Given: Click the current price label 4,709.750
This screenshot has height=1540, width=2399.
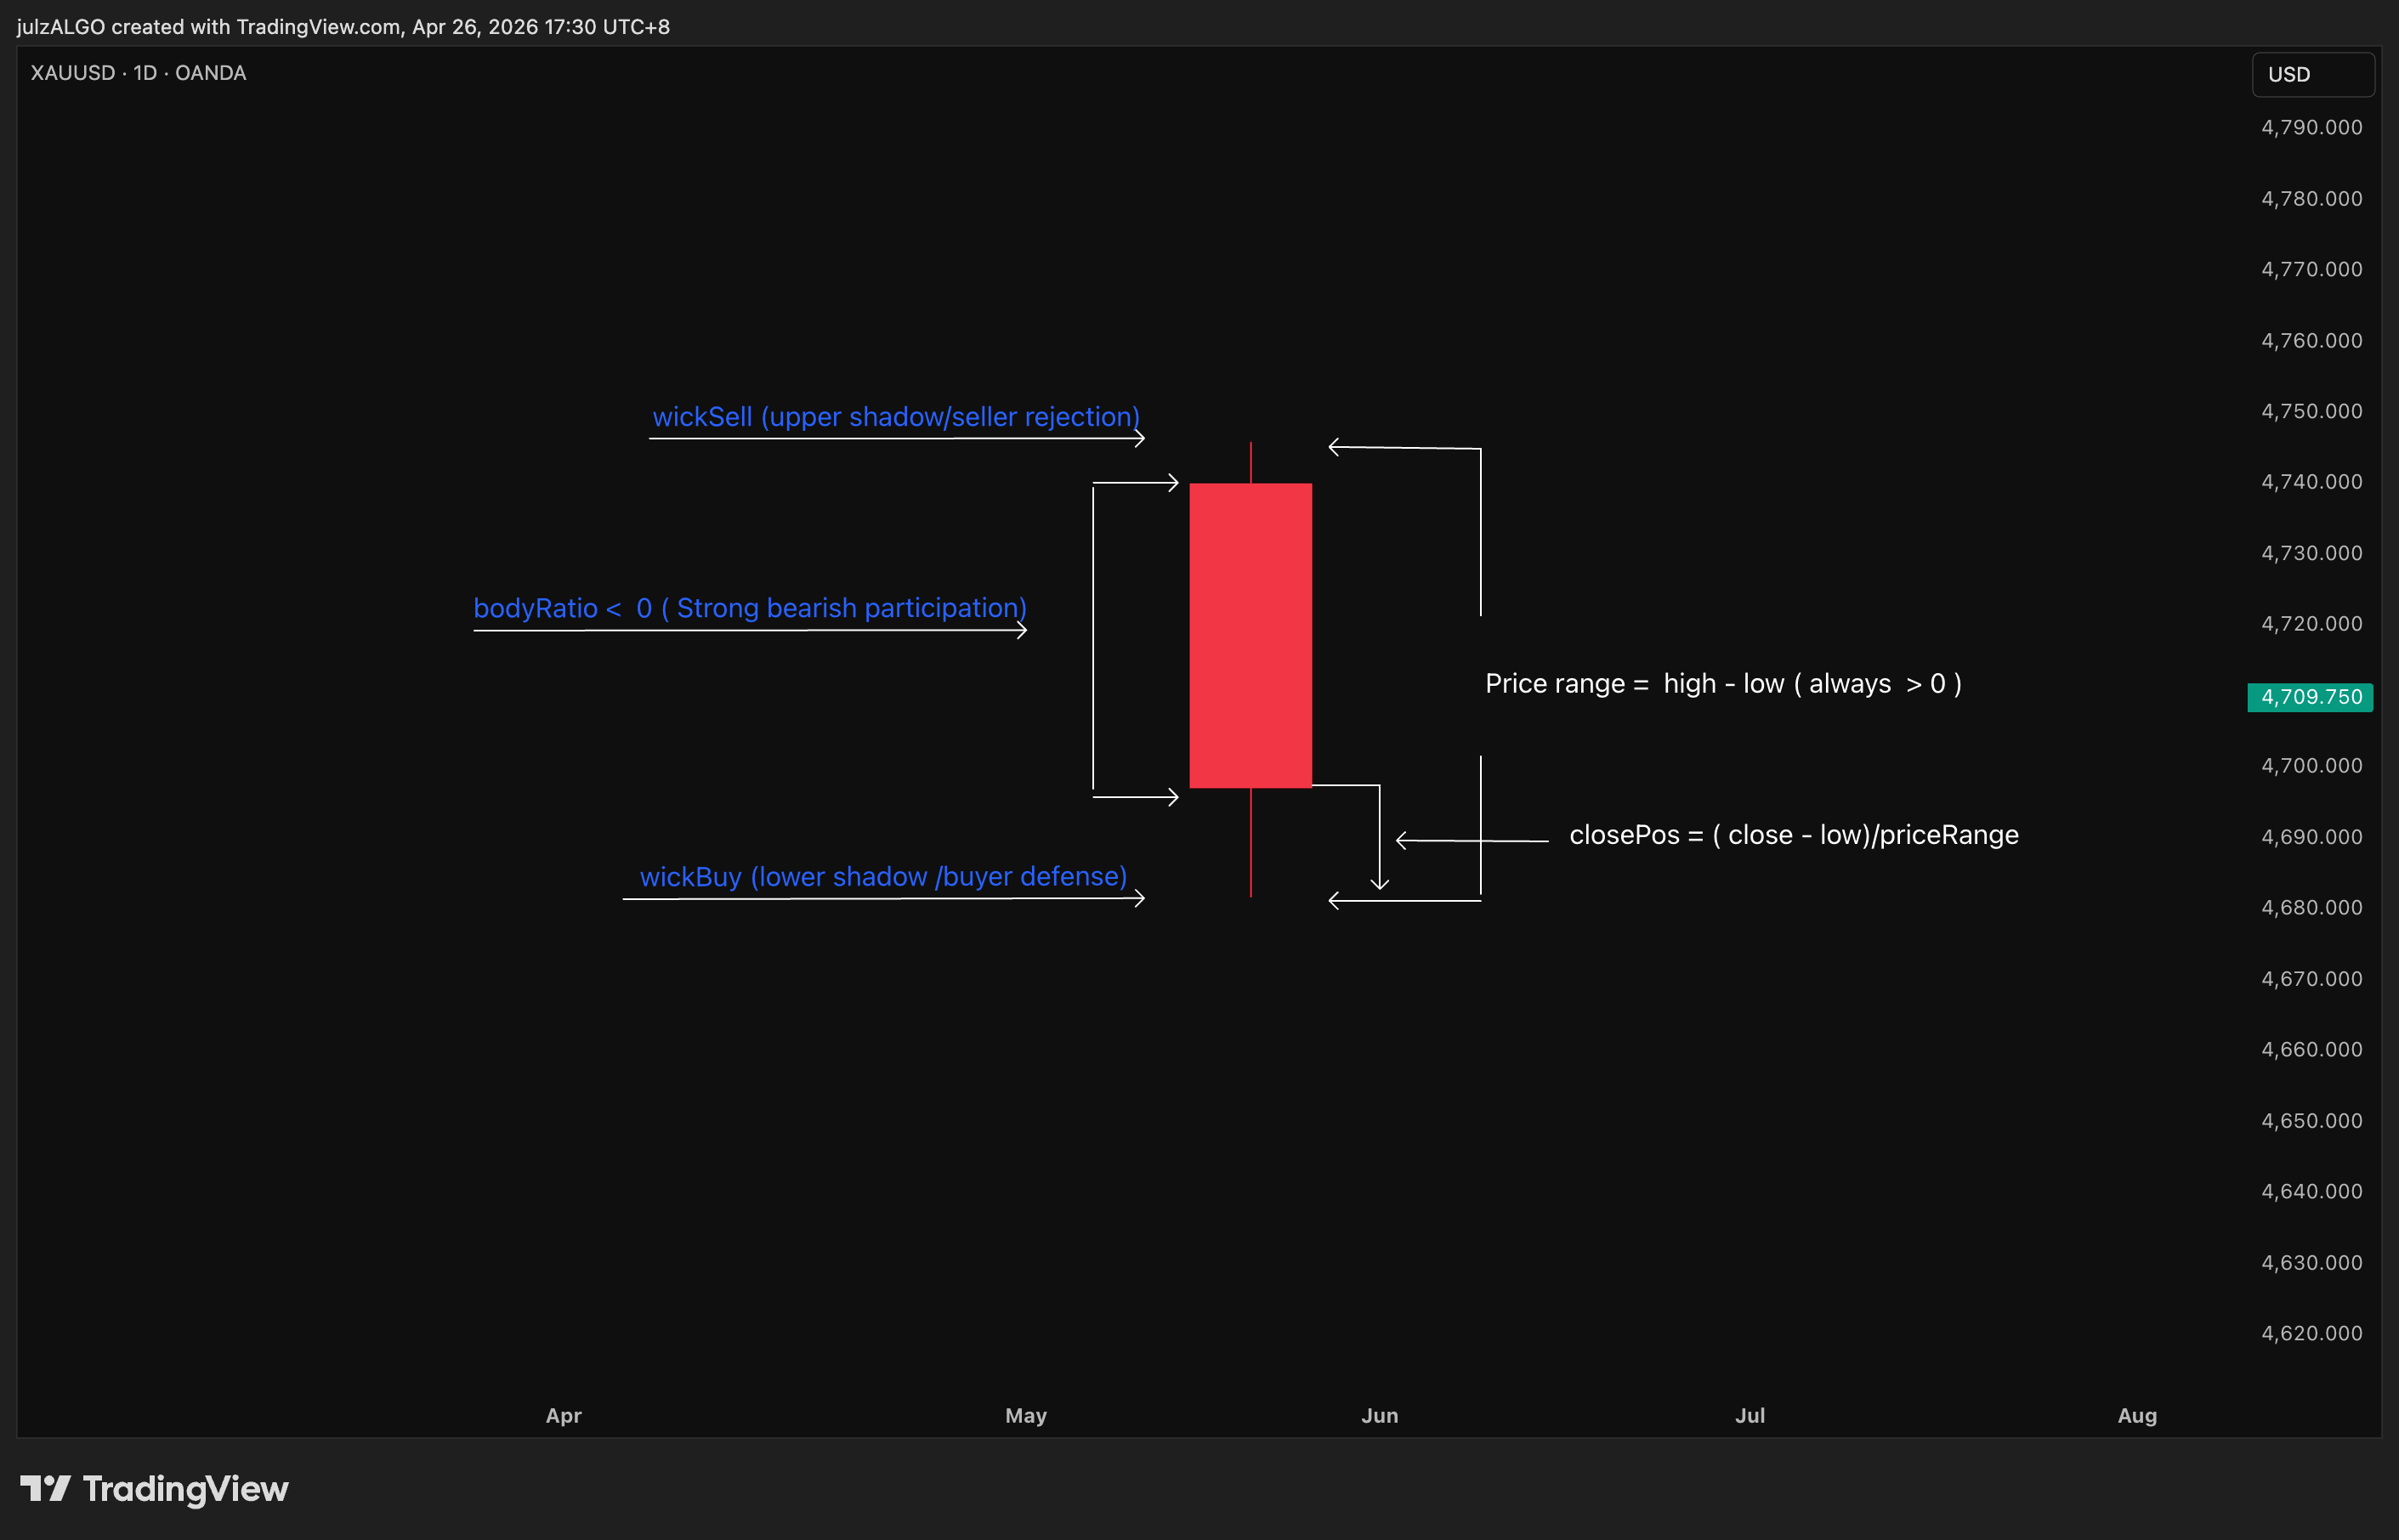Looking at the screenshot, I should pos(2310,697).
